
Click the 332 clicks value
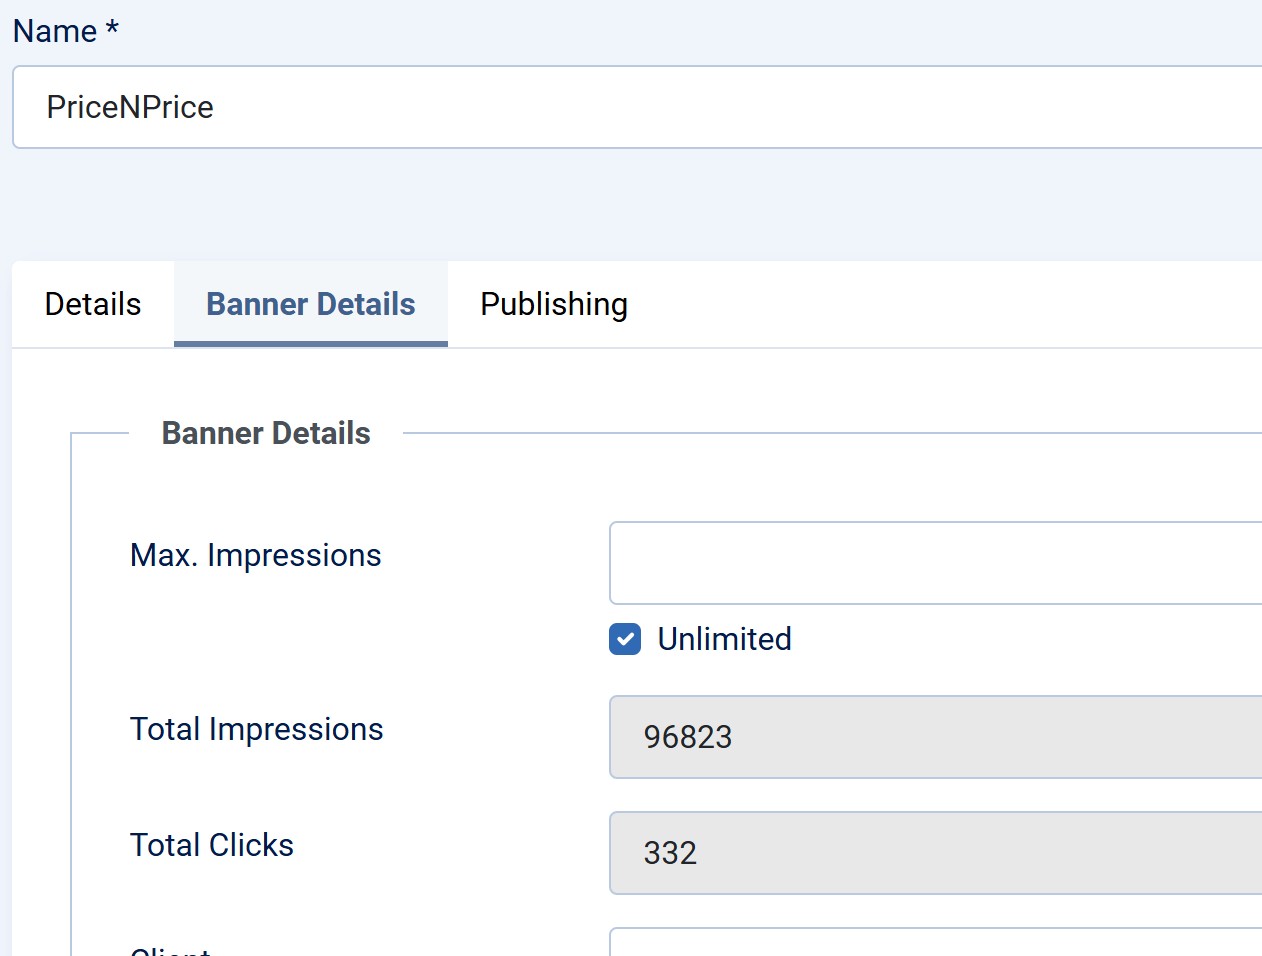670,853
